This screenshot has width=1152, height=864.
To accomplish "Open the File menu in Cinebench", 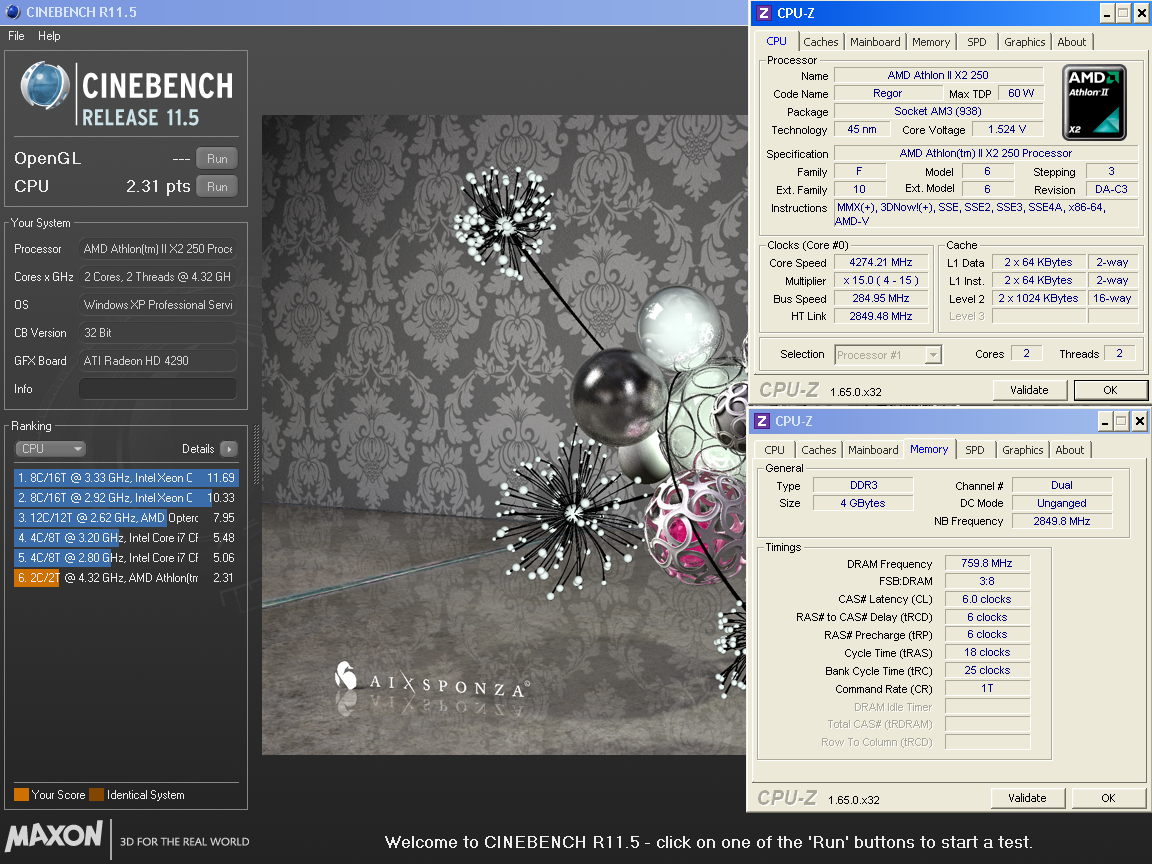I will click(16, 36).
